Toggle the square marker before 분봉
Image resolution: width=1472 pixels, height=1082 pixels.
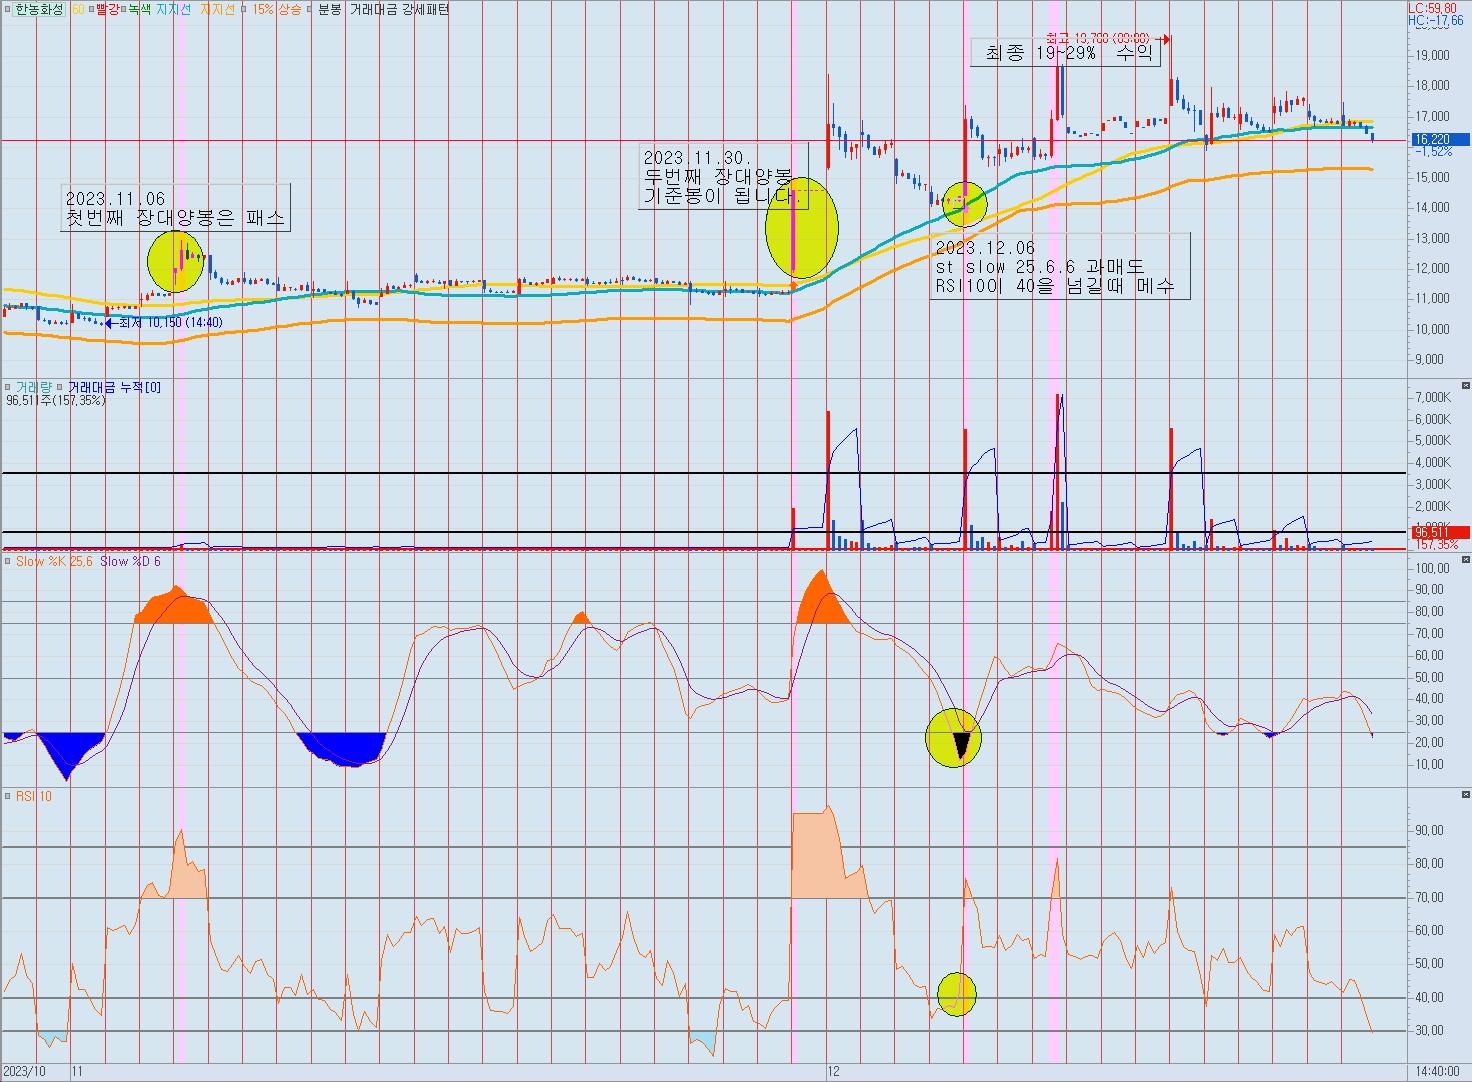(311, 9)
